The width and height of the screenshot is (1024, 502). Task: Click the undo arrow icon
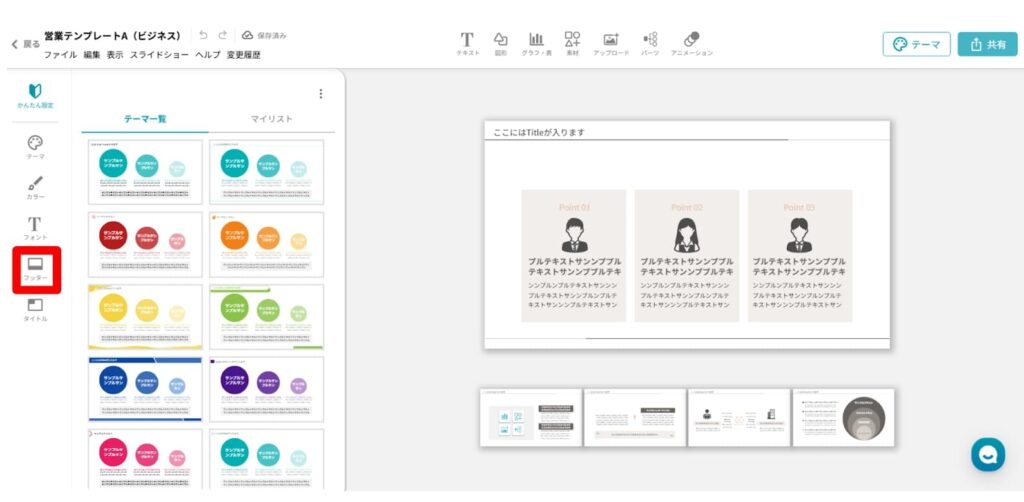coord(204,35)
